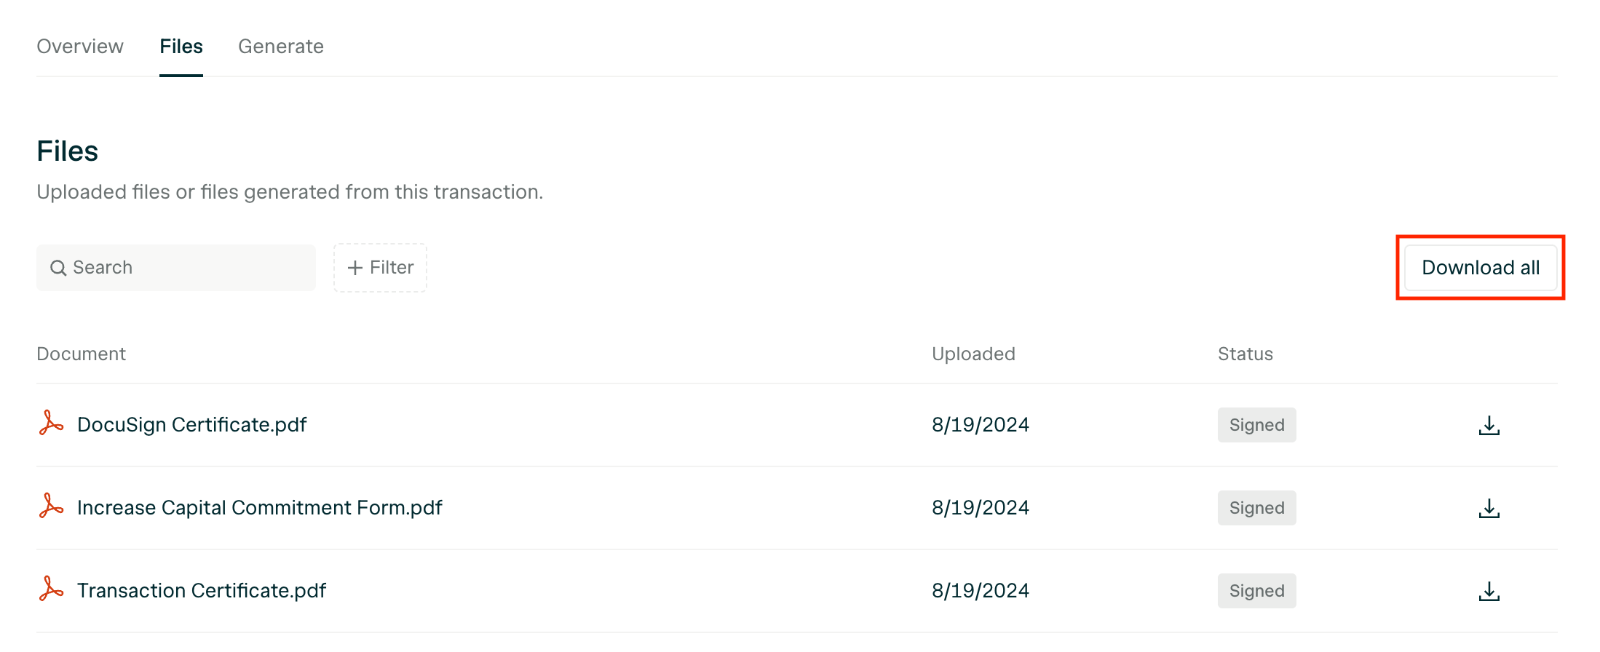Click the PDF icon for DocuSign Certificate
Image resolution: width=1600 pixels, height=652 pixels.
(x=51, y=424)
